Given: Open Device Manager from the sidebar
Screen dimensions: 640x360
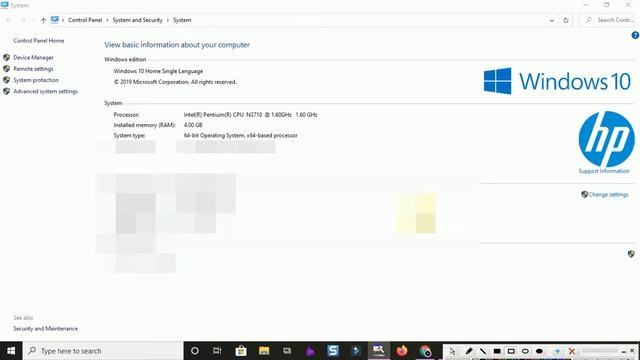Looking at the screenshot, I should coord(33,58).
